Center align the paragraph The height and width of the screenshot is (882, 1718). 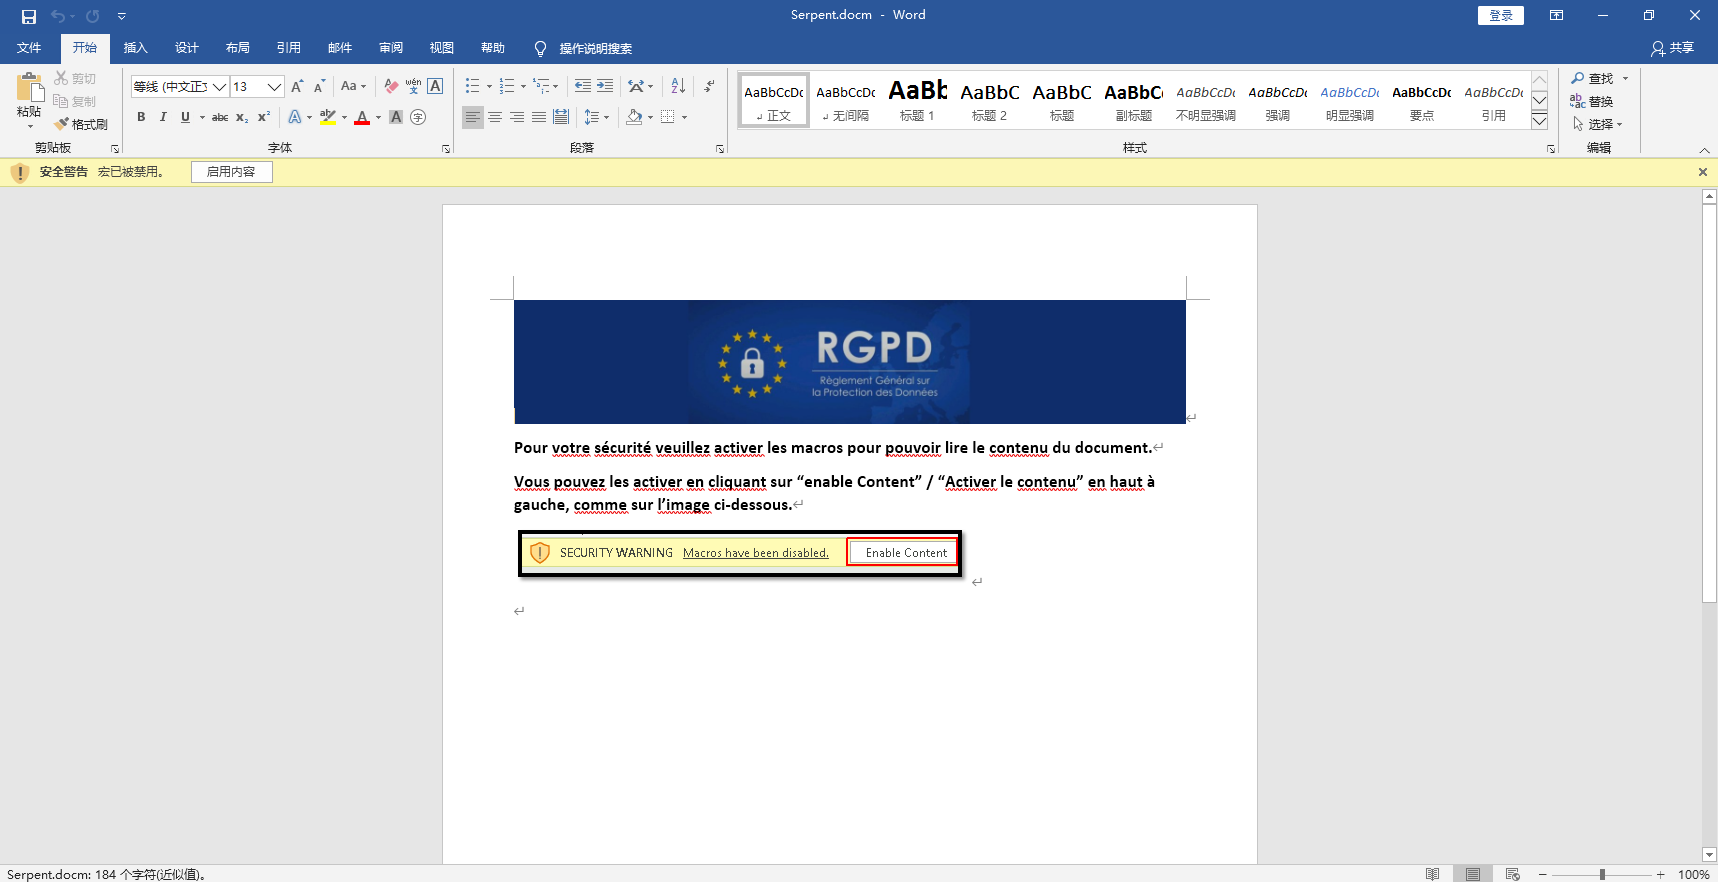point(495,117)
